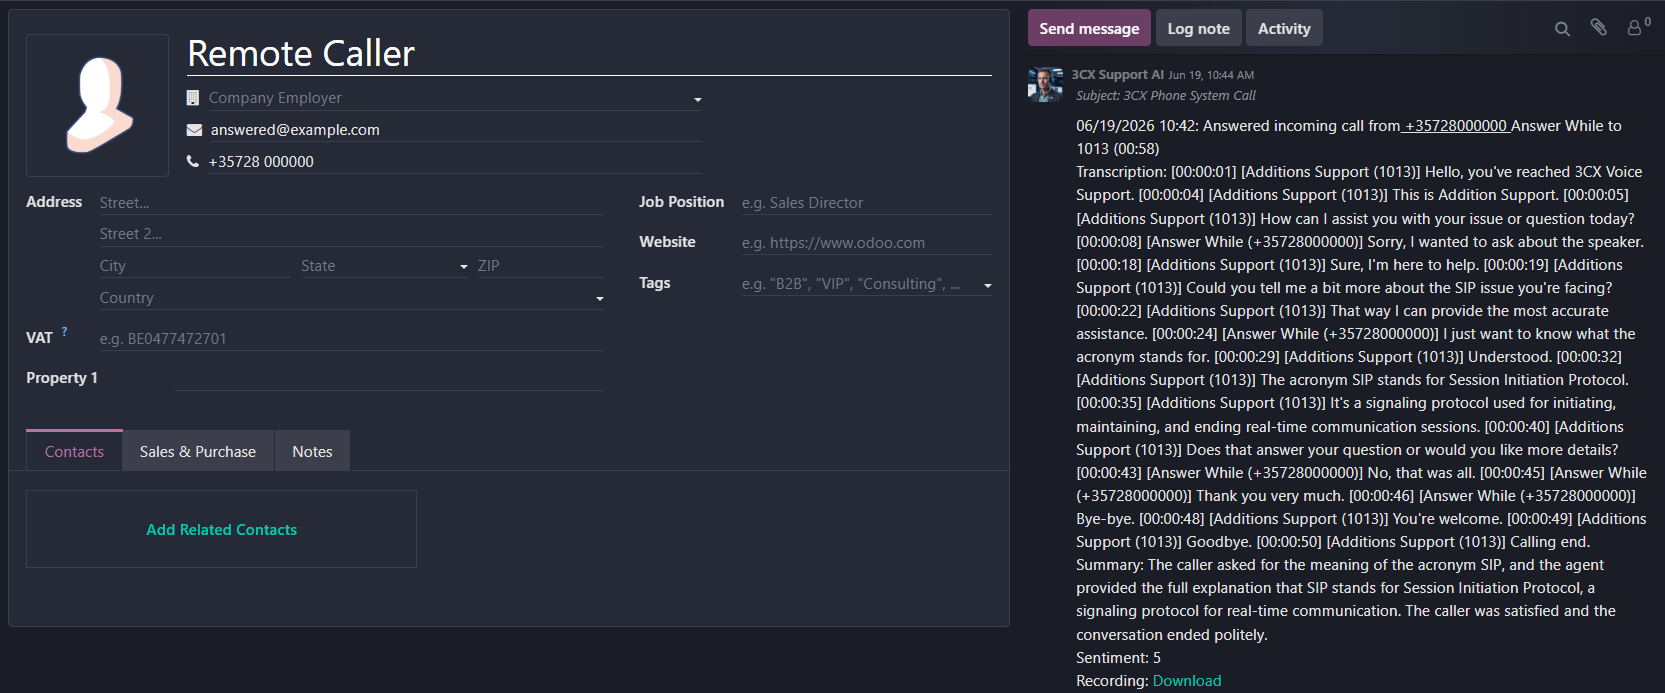Click the Add Related Contacts link
Viewport: 1665px width, 693px height.
(222, 530)
